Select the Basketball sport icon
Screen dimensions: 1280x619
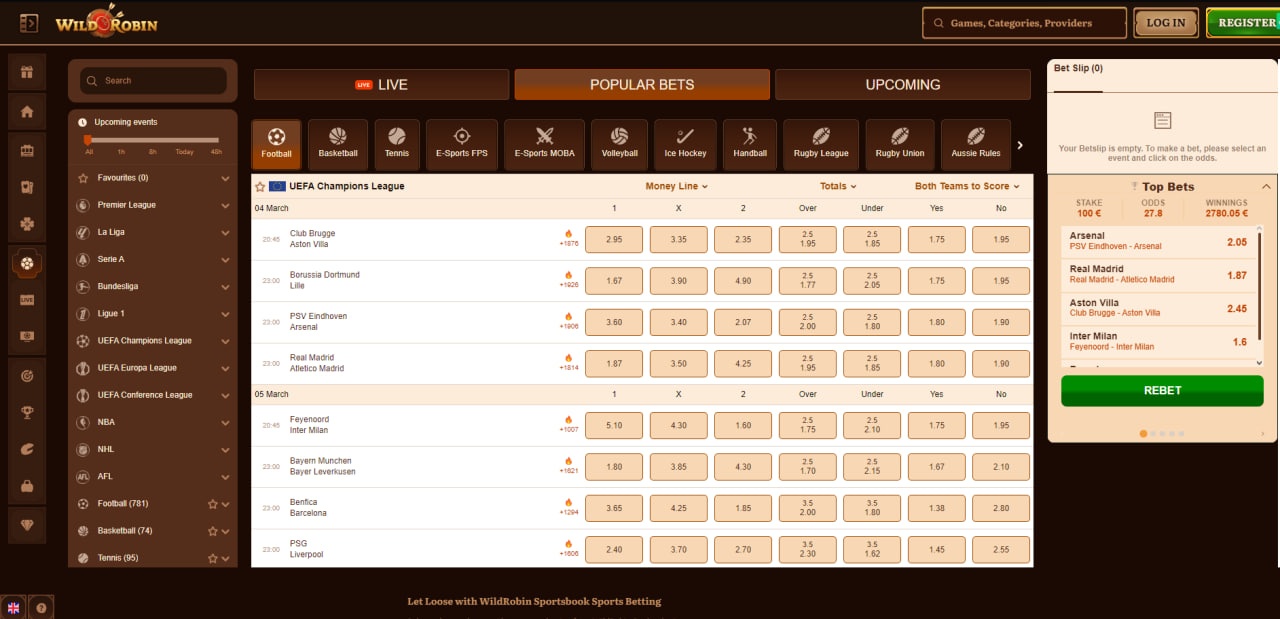[338, 145]
